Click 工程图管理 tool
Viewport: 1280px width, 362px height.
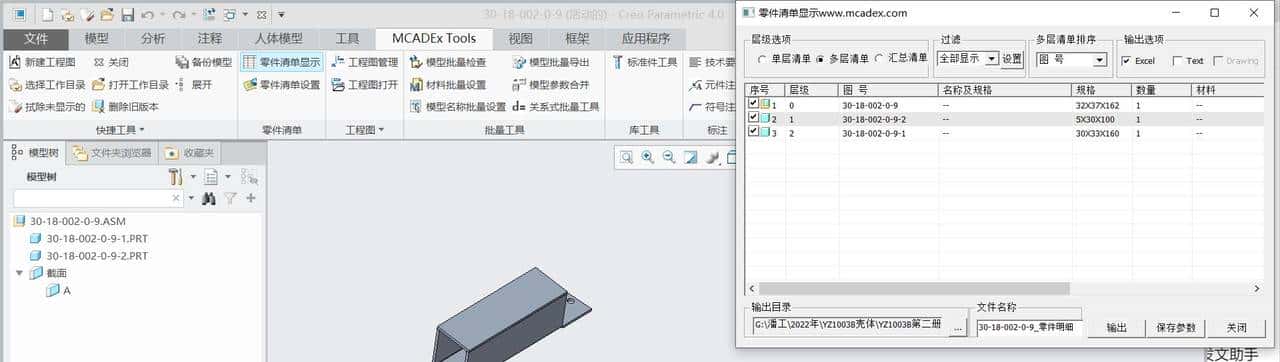point(364,62)
